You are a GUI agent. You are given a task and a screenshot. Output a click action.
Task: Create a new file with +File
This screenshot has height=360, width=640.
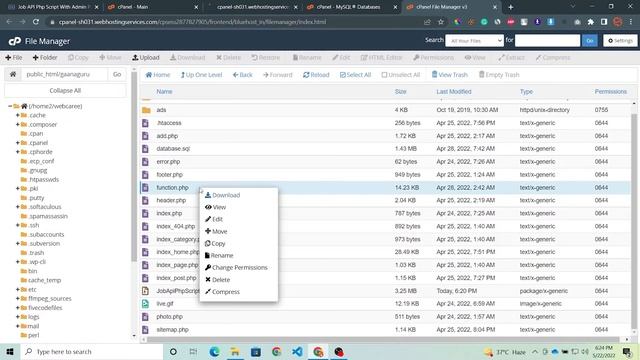(x=13, y=58)
